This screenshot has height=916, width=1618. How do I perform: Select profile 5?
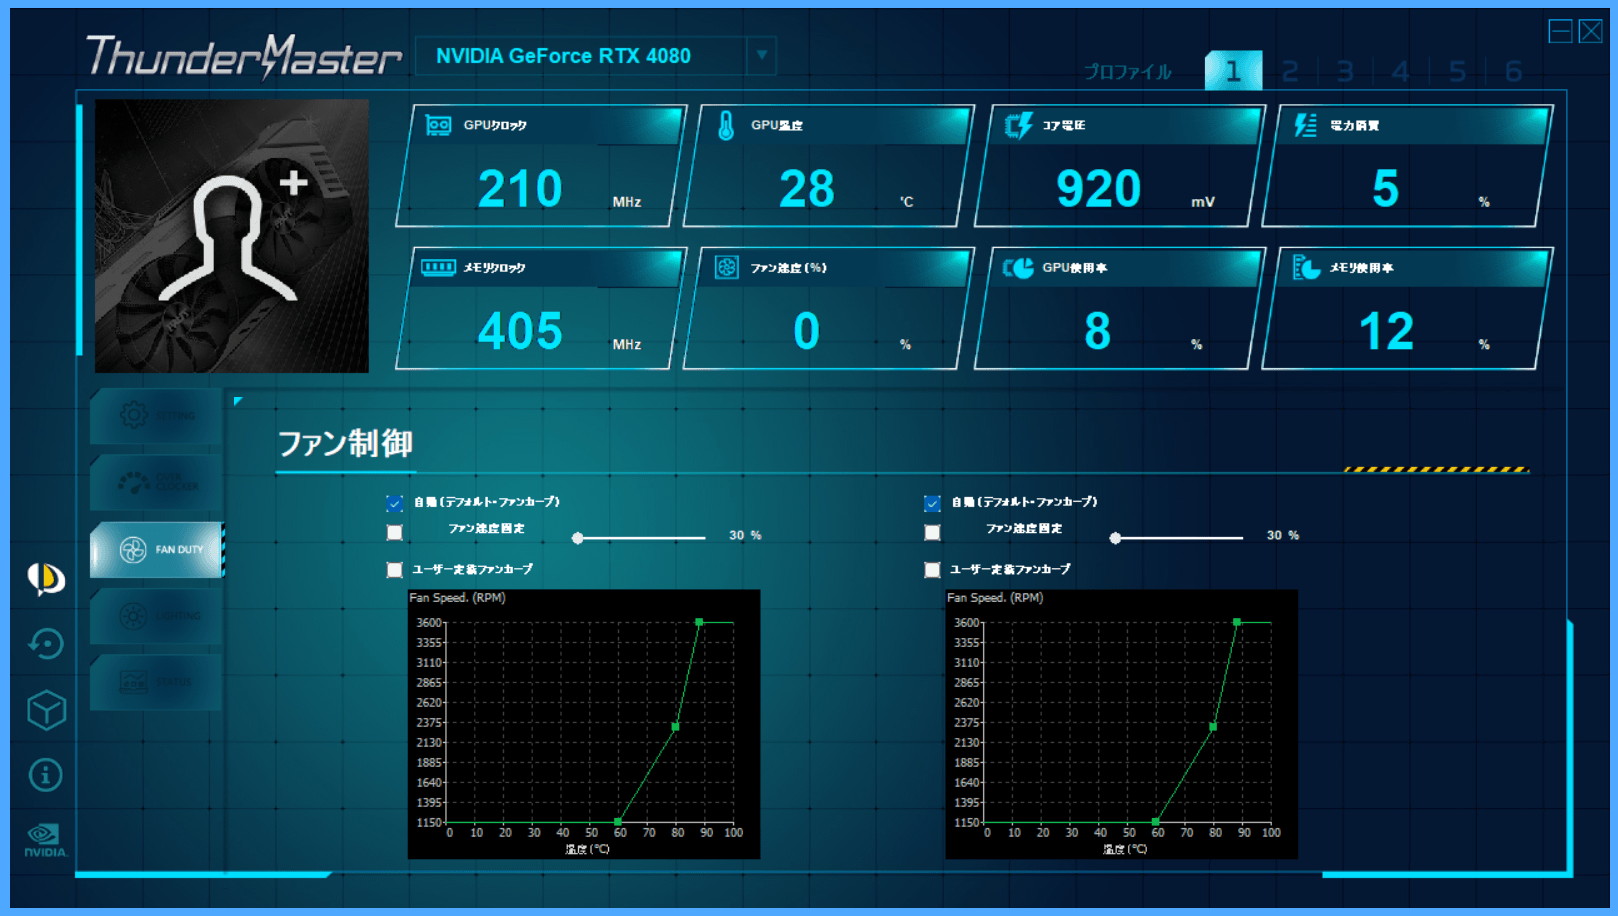[1457, 71]
